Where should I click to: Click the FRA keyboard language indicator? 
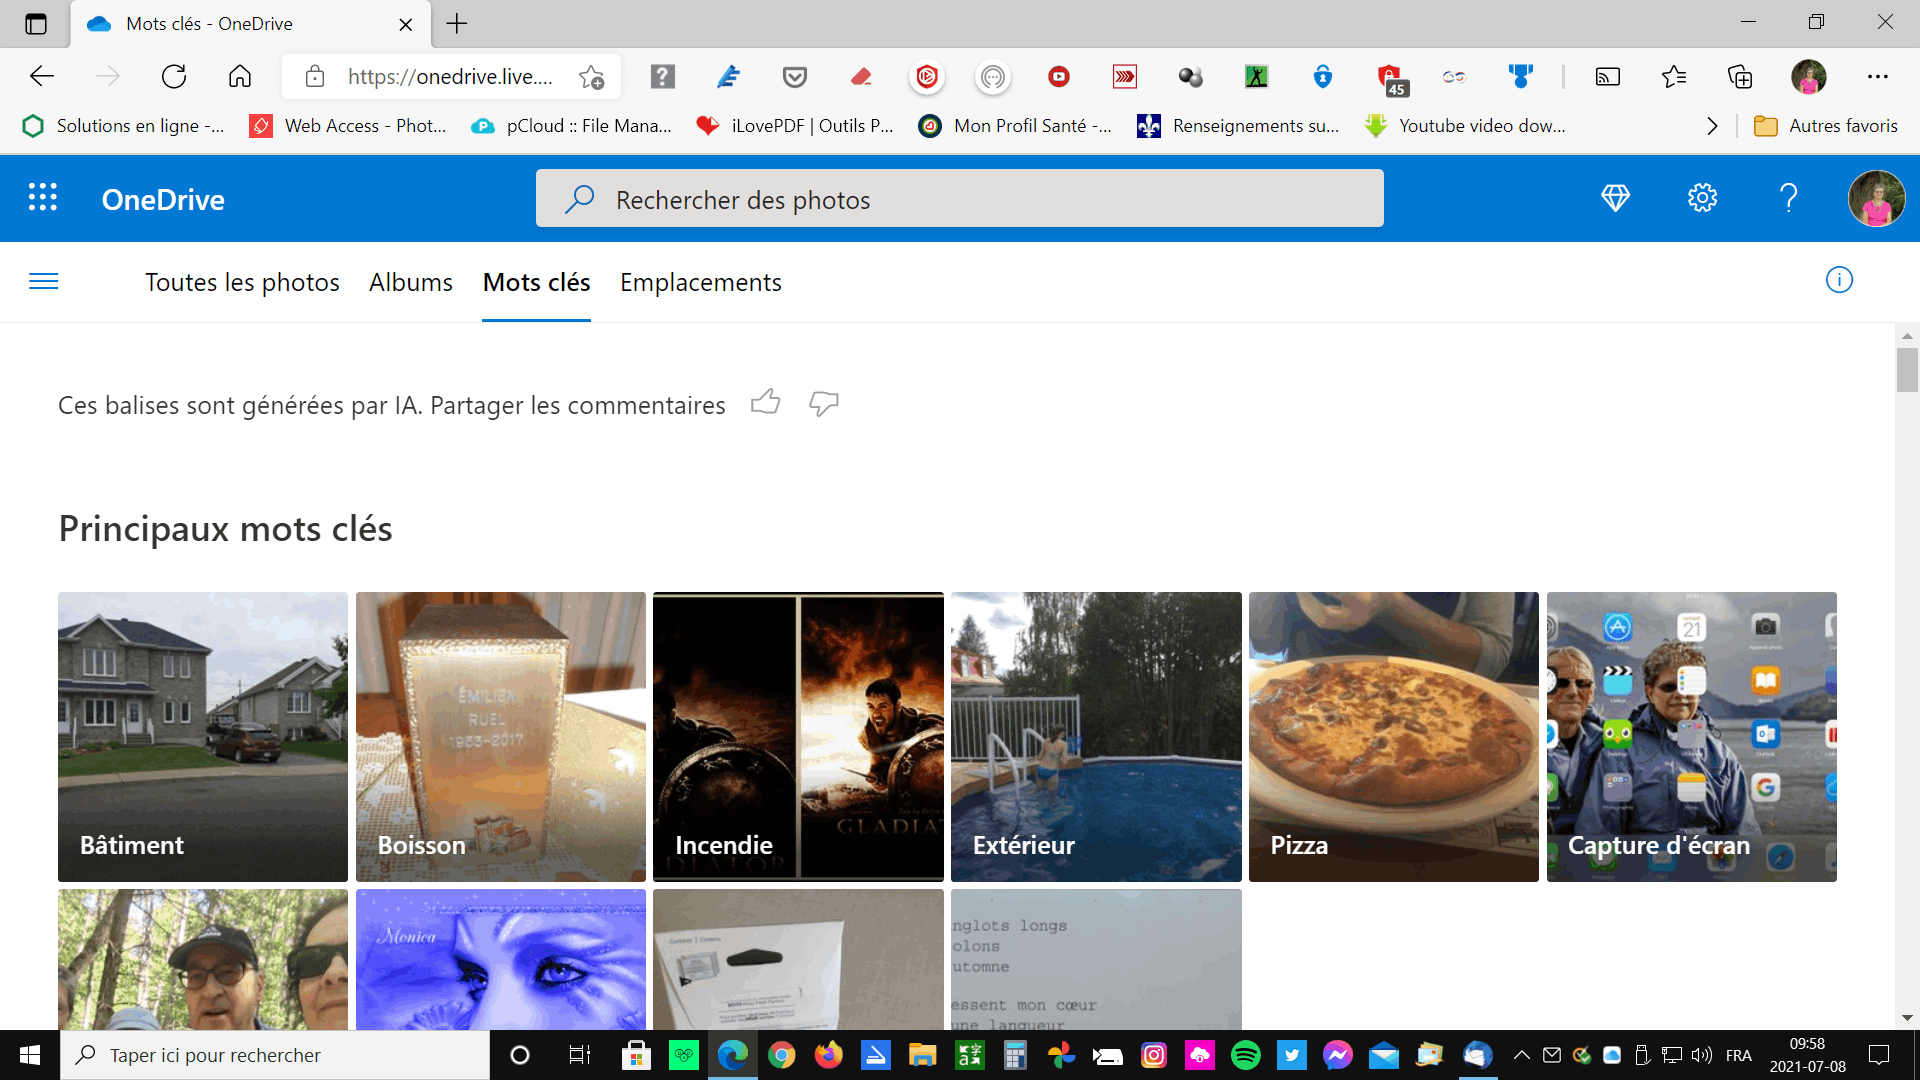1739,1055
